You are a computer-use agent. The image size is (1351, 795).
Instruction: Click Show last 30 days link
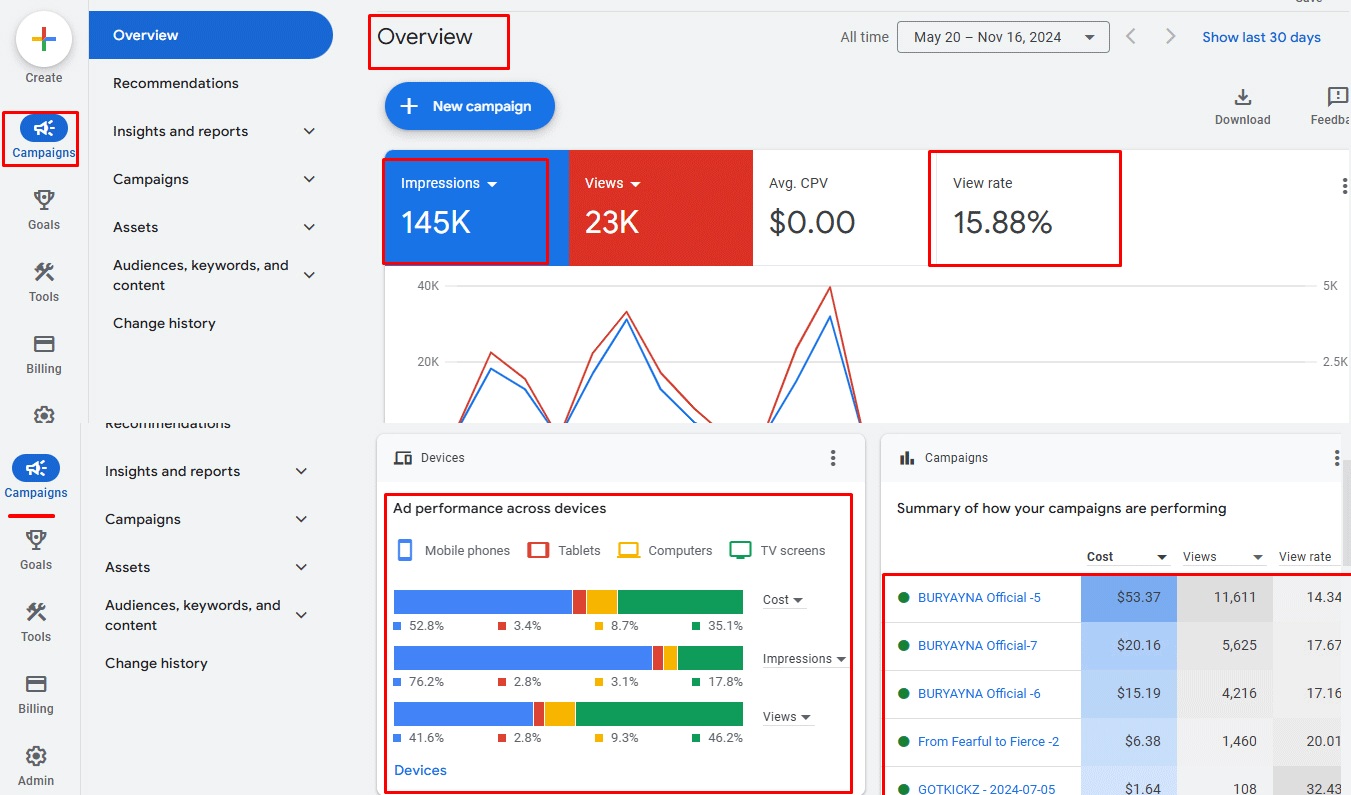[1261, 37]
